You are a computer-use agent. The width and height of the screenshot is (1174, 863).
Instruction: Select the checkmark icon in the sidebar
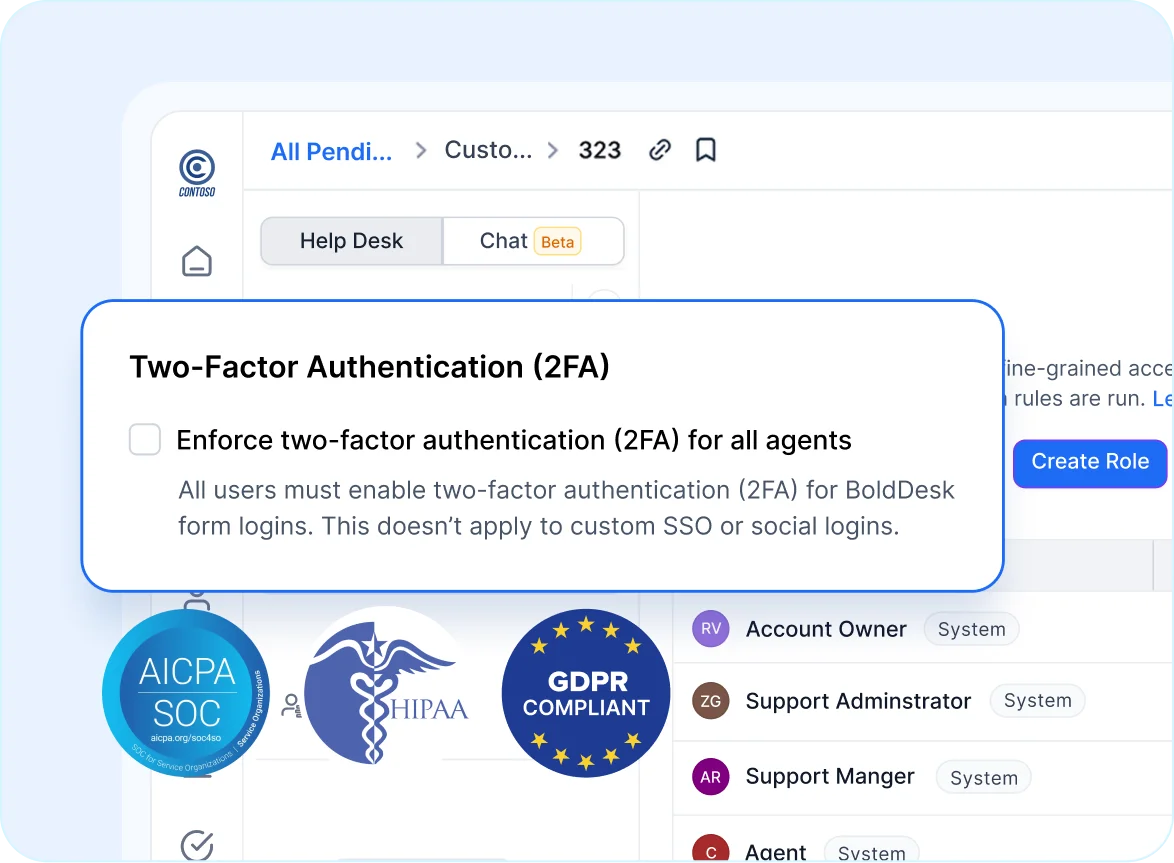click(196, 845)
